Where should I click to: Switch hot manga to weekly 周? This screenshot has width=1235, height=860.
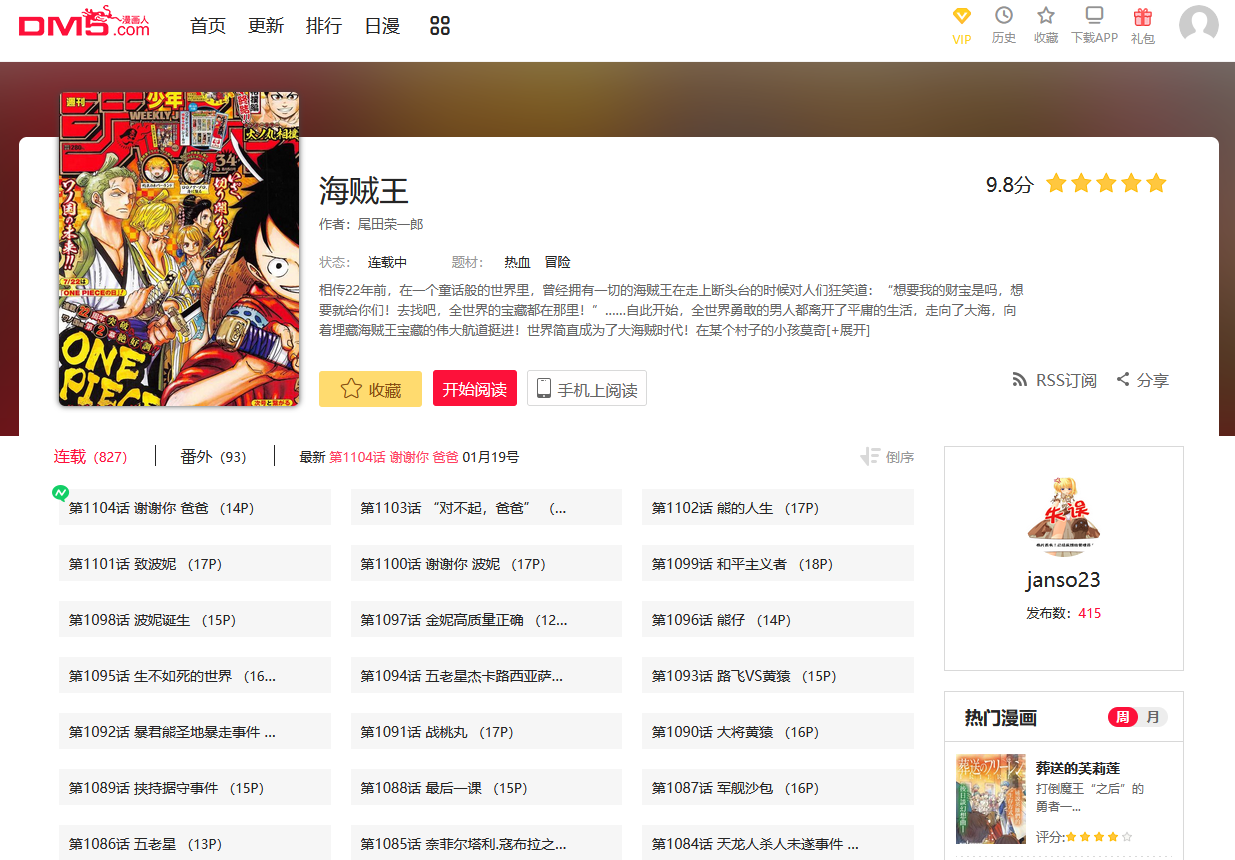coord(1123,717)
